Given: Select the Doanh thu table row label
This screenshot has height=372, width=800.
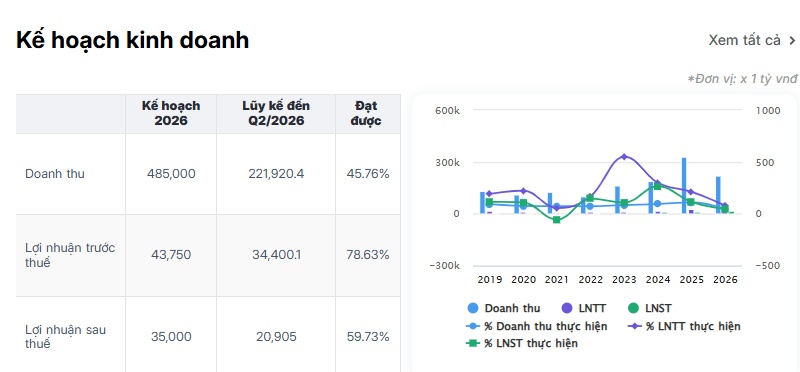Looking at the screenshot, I should coord(55,174).
